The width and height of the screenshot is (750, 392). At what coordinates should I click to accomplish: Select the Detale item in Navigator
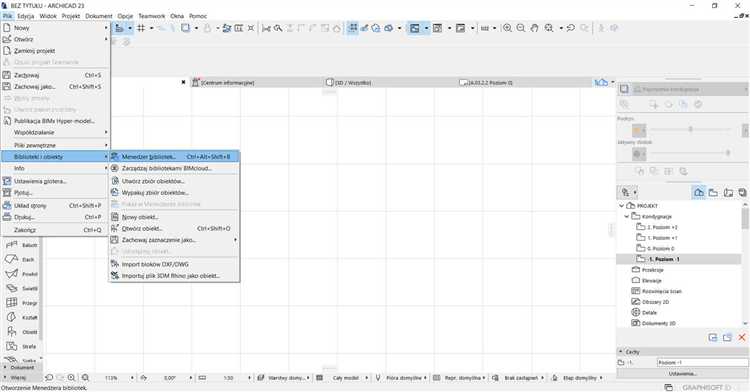coord(644,312)
